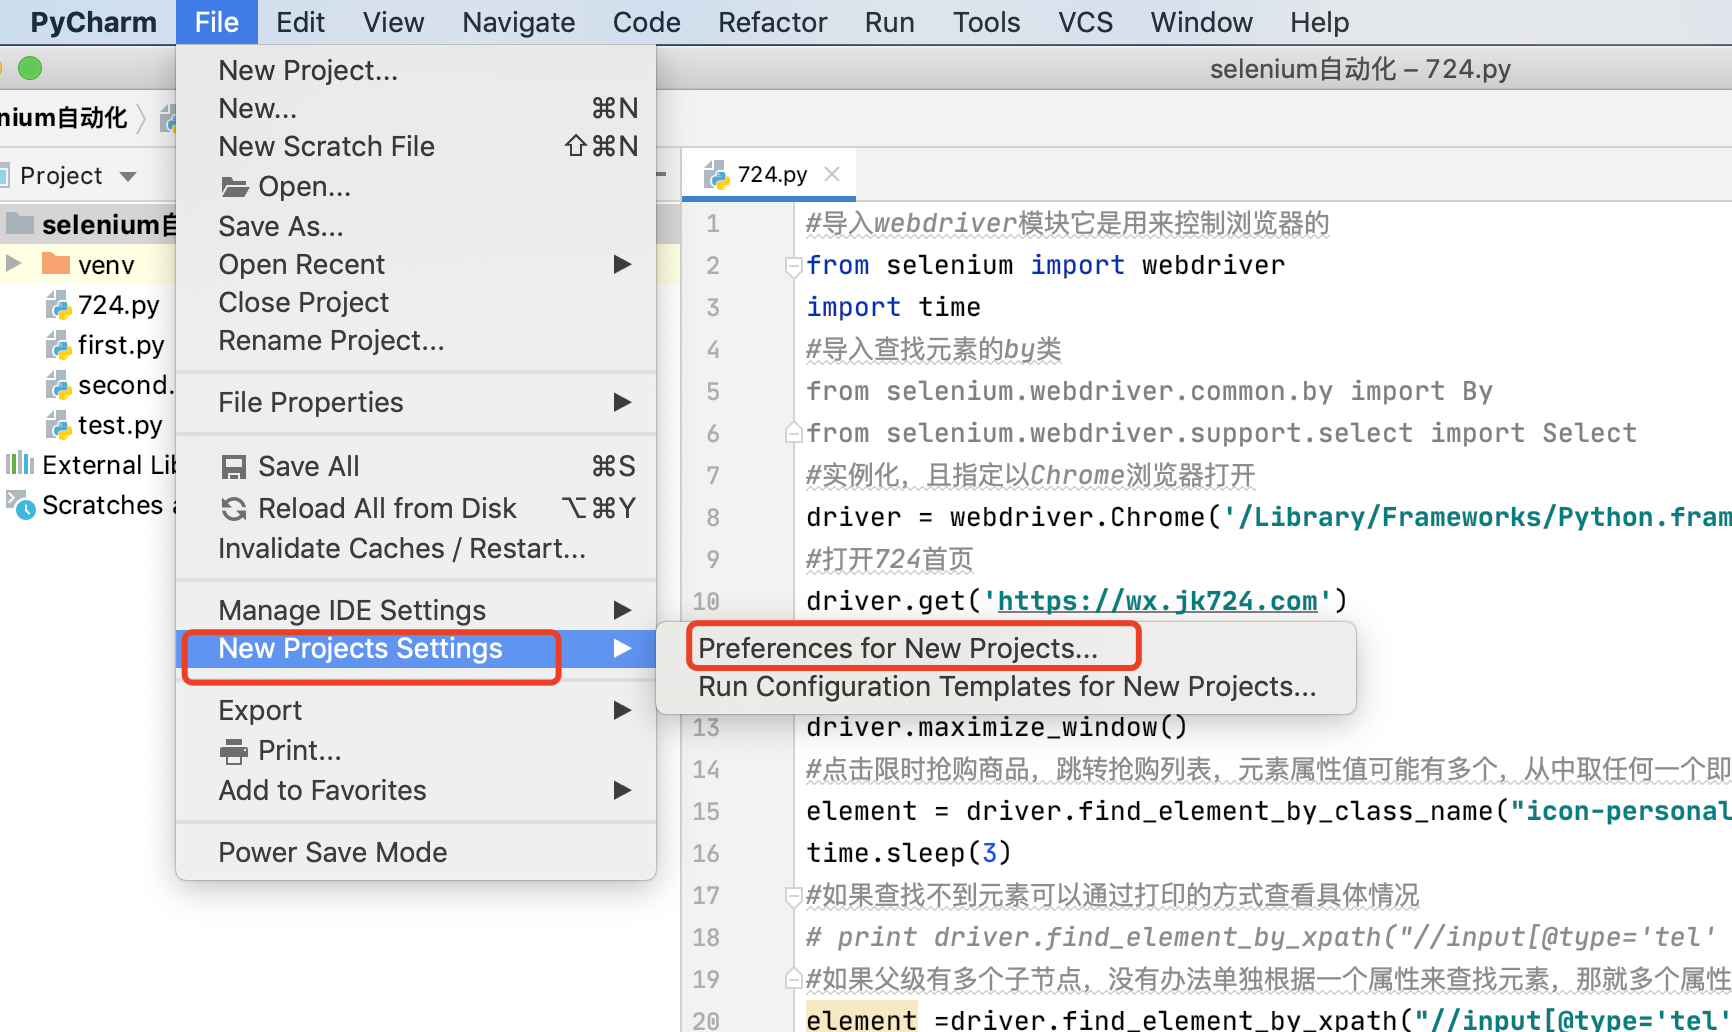Click 'from selenium.webdriver.common.by import By' line

(x=1149, y=391)
